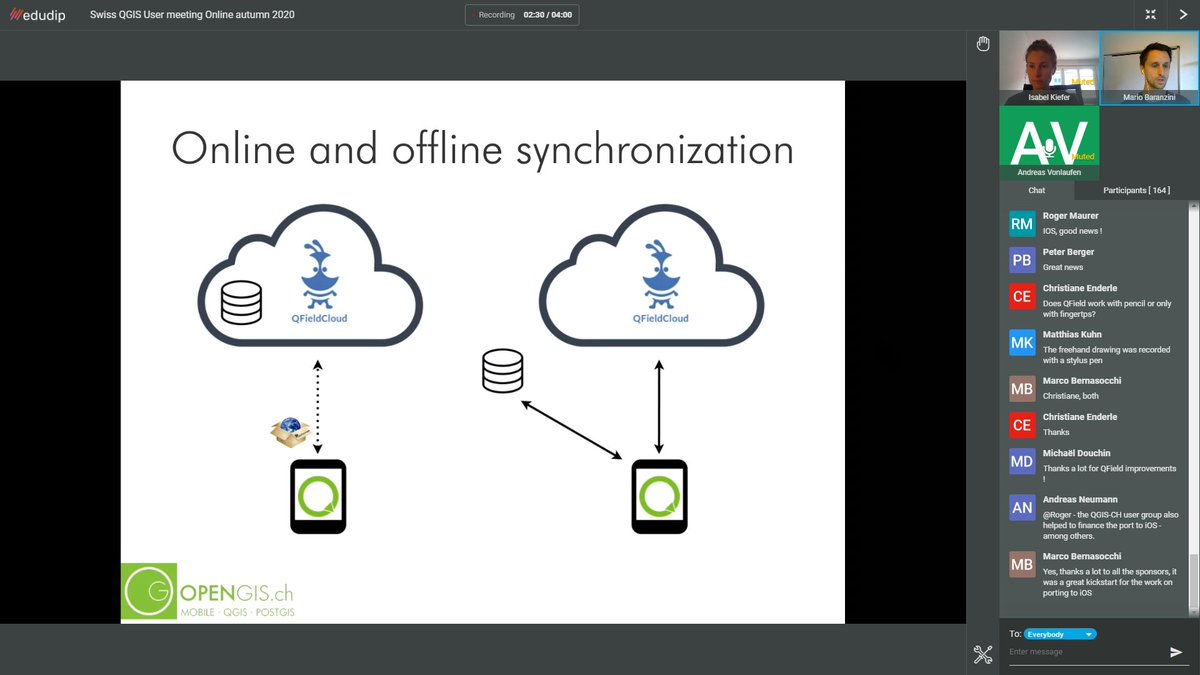
Task: Click the name Matthias Kuhn in chat
Action: click(x=1073, y=335)
